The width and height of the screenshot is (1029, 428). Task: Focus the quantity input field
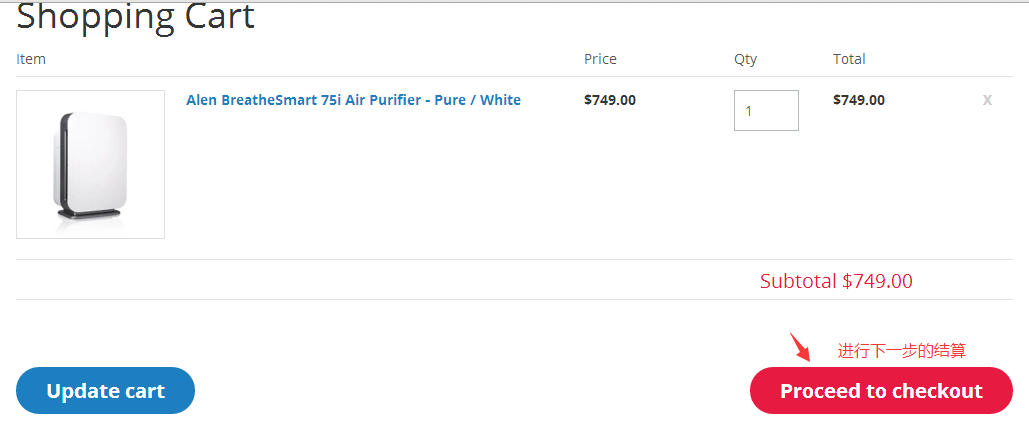pos(766,110)
